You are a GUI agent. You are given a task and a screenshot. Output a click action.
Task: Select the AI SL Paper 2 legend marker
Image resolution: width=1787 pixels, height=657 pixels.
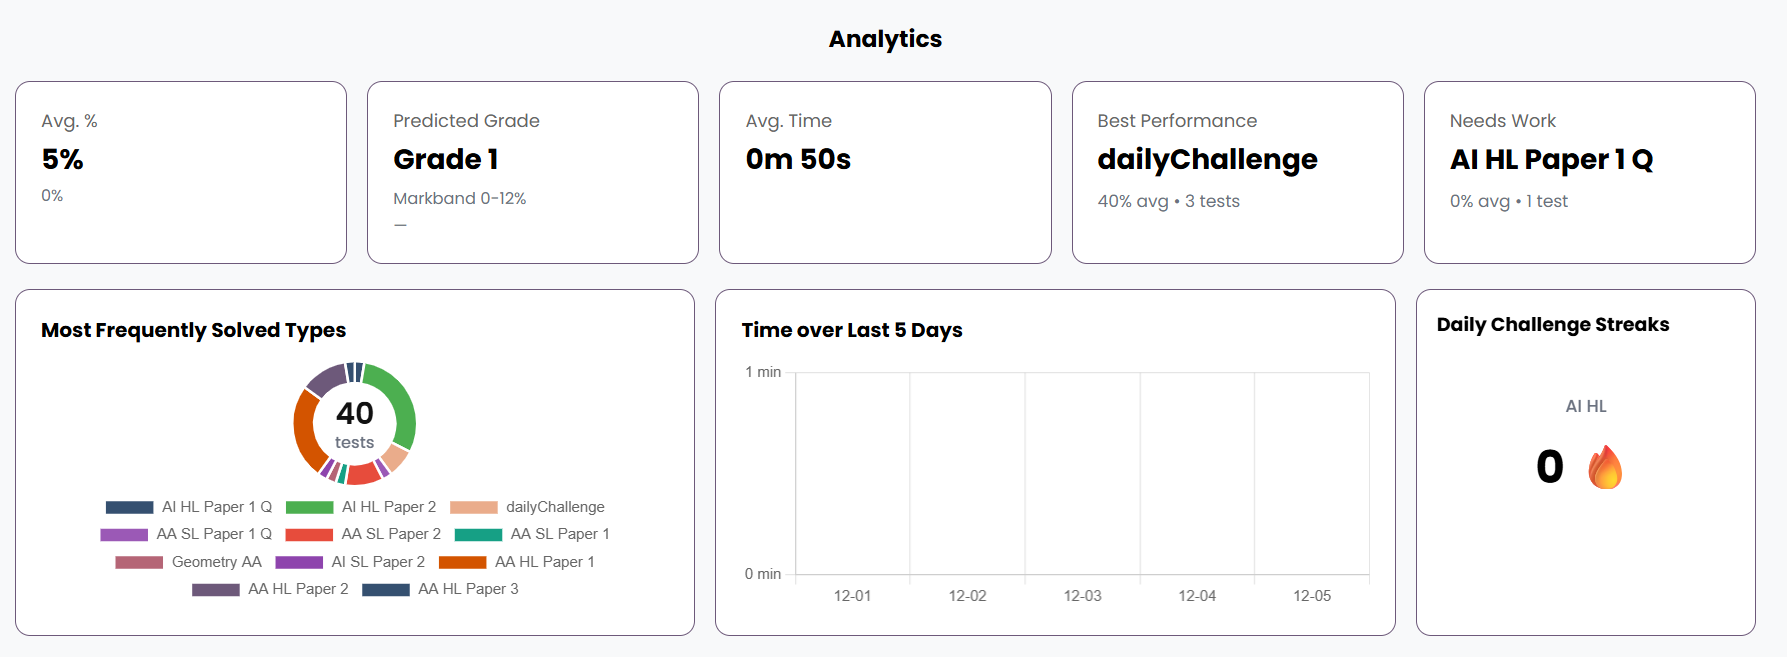click(x=300, y=562)
